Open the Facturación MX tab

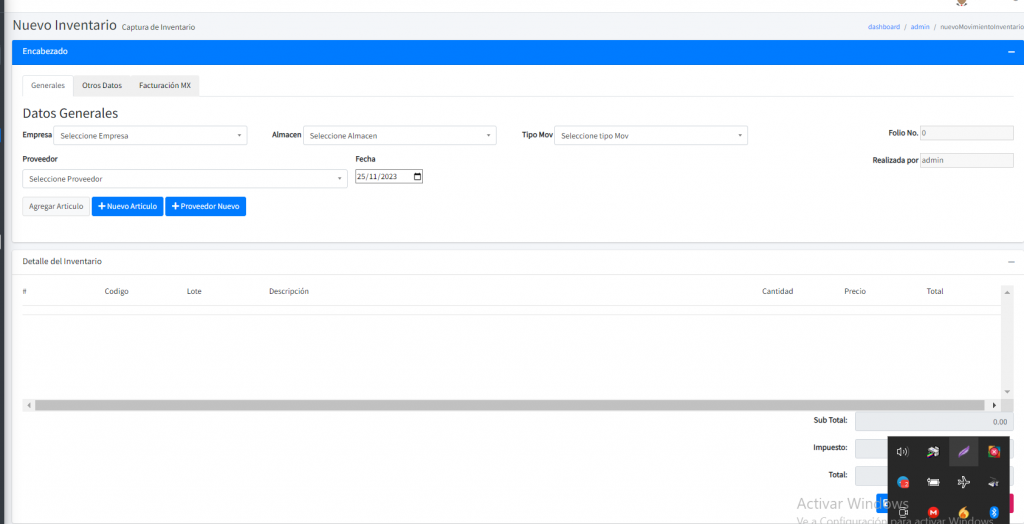pyautogui.click(x=165, y=86)
